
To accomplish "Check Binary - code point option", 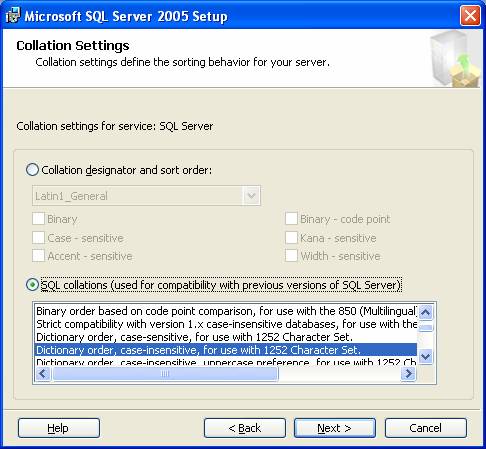I will click(291, 219).
